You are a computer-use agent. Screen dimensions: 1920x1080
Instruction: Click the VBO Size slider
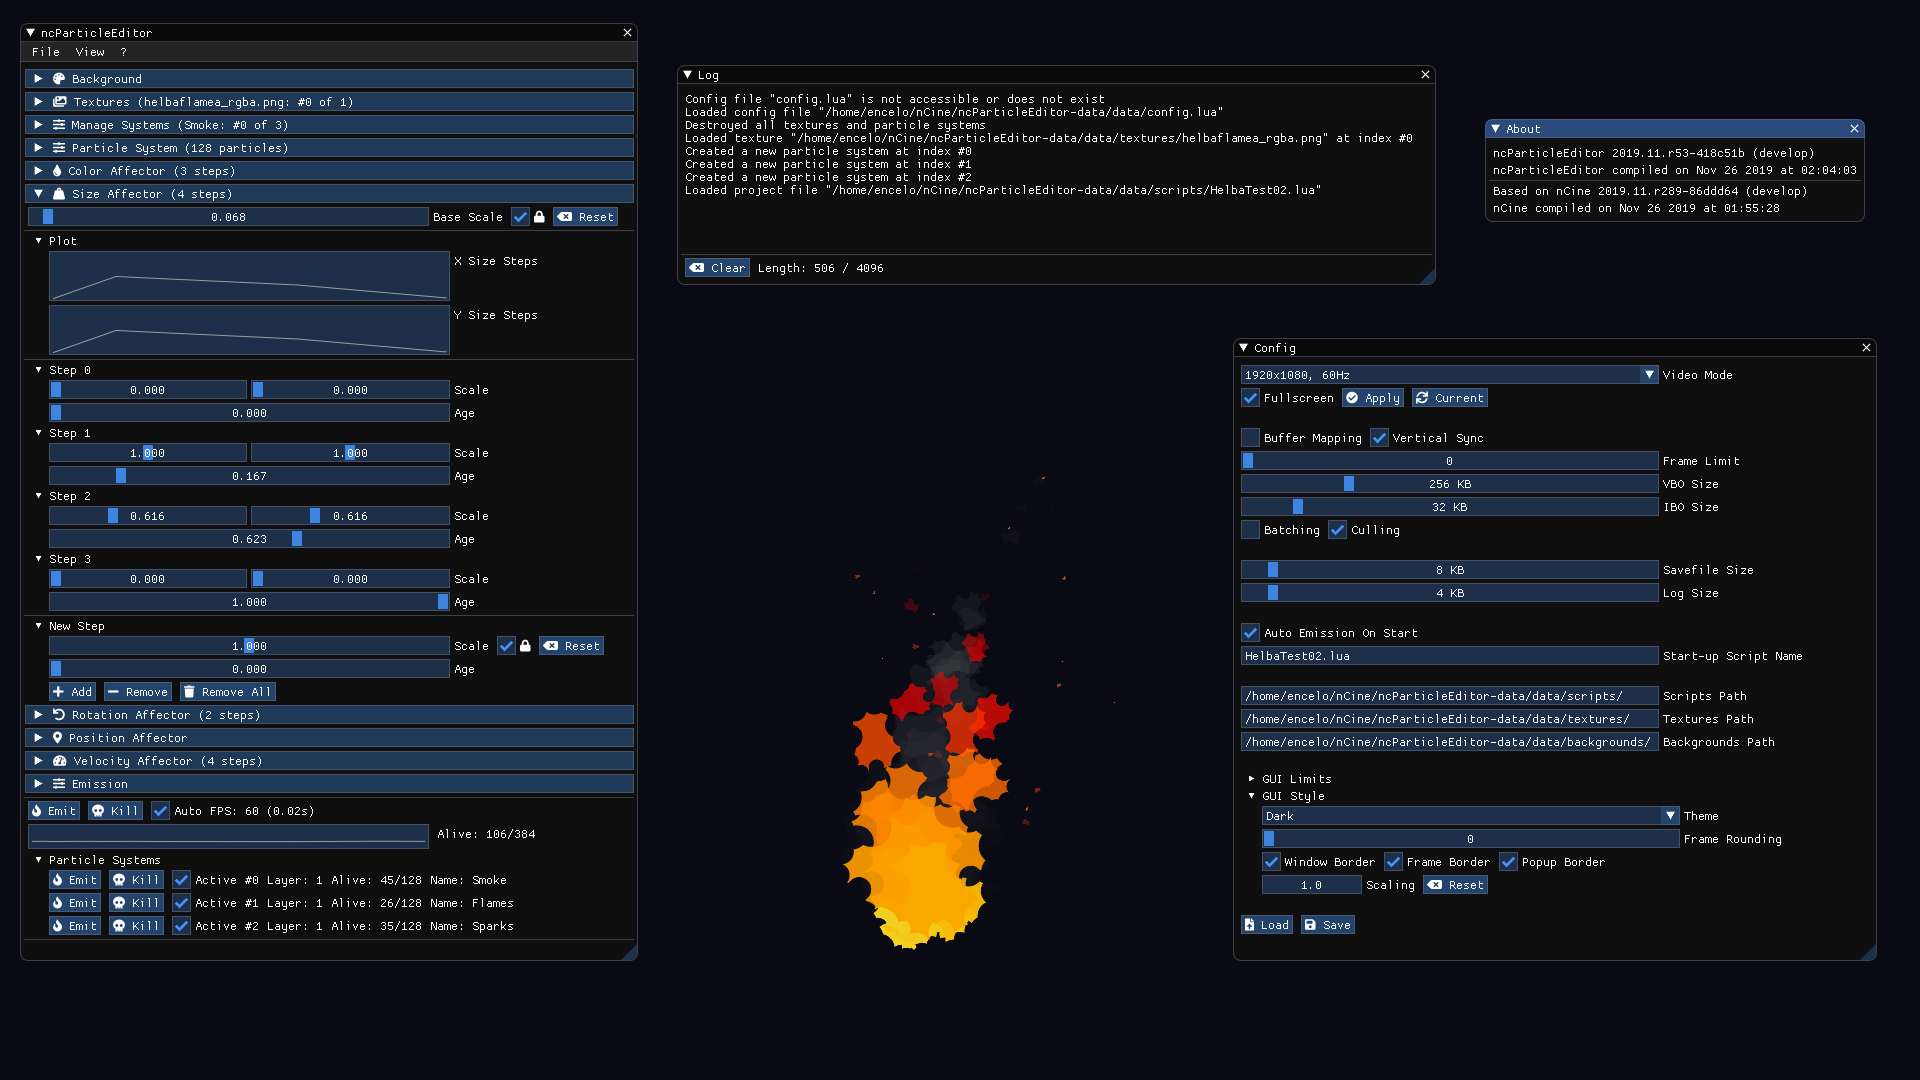coord(1449,484)
